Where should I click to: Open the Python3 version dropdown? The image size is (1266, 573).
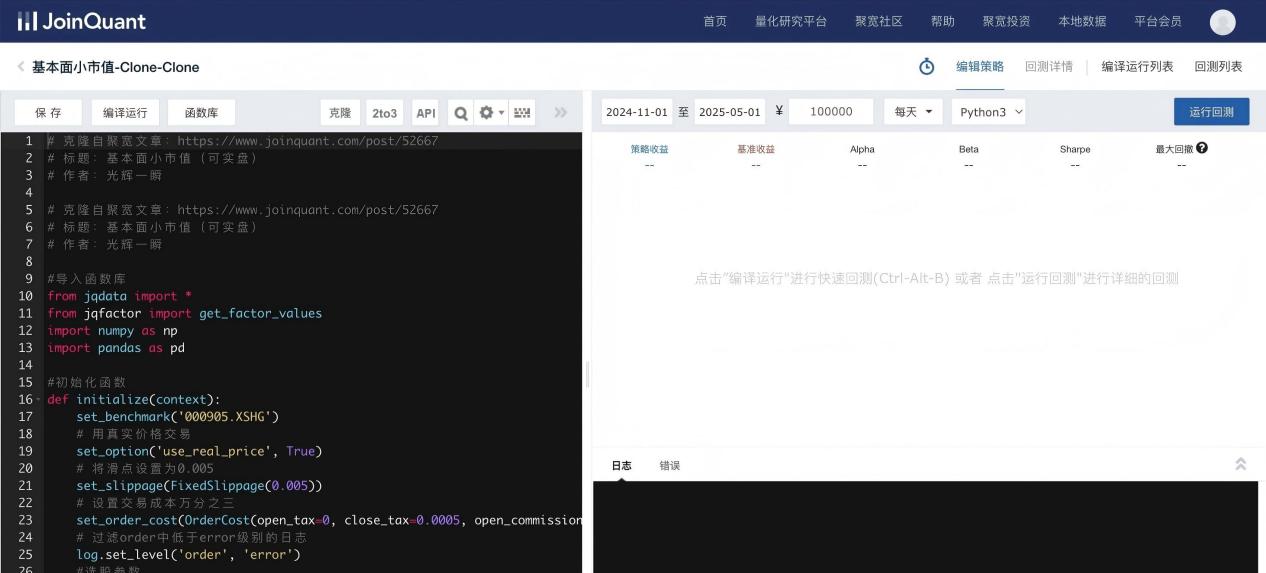click(989, 112)
